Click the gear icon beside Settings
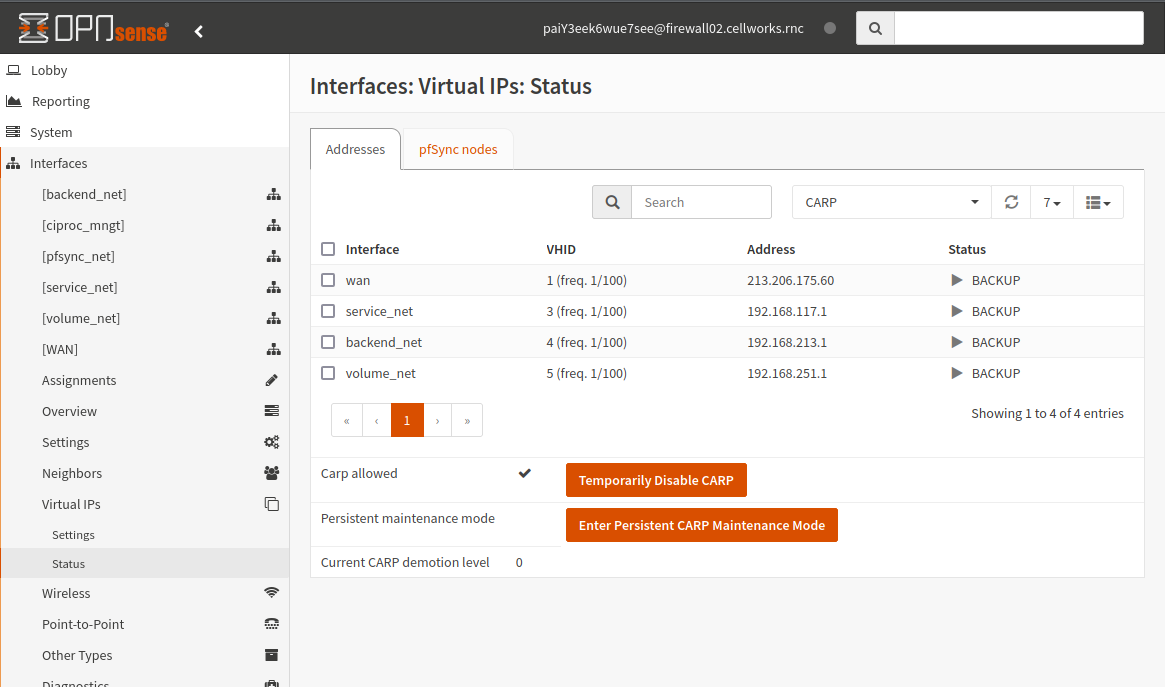 pyautogui.click(x=271, y=441)
